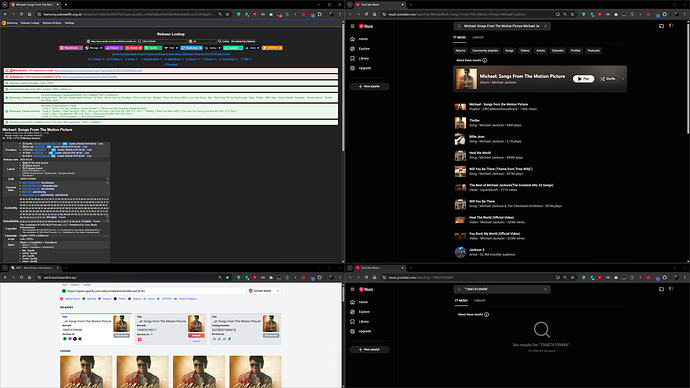The image size is (690, 388).
Task: Expand the options arrow on the album card
Action: [x=623, y=79]
